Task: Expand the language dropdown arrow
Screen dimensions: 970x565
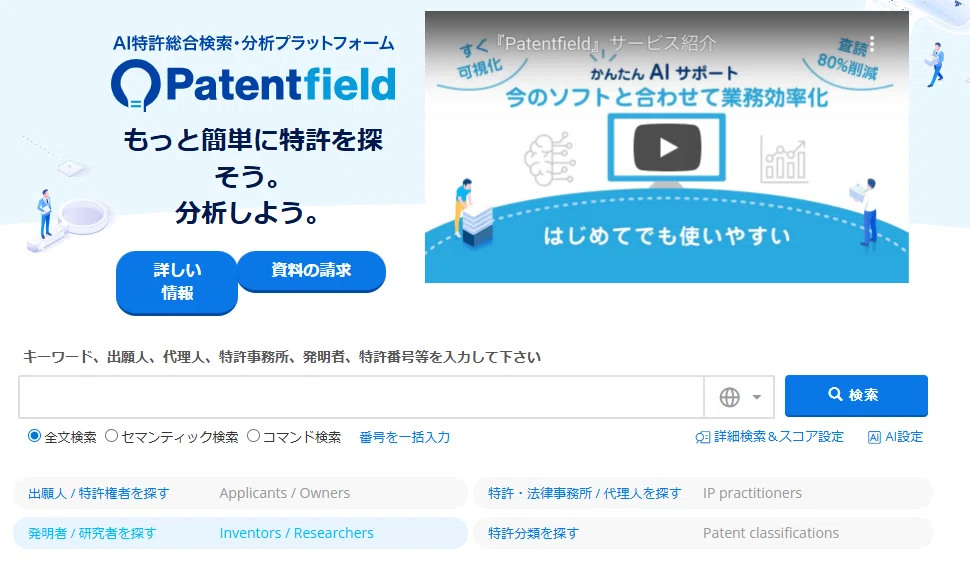Action: tap(757, 397)
